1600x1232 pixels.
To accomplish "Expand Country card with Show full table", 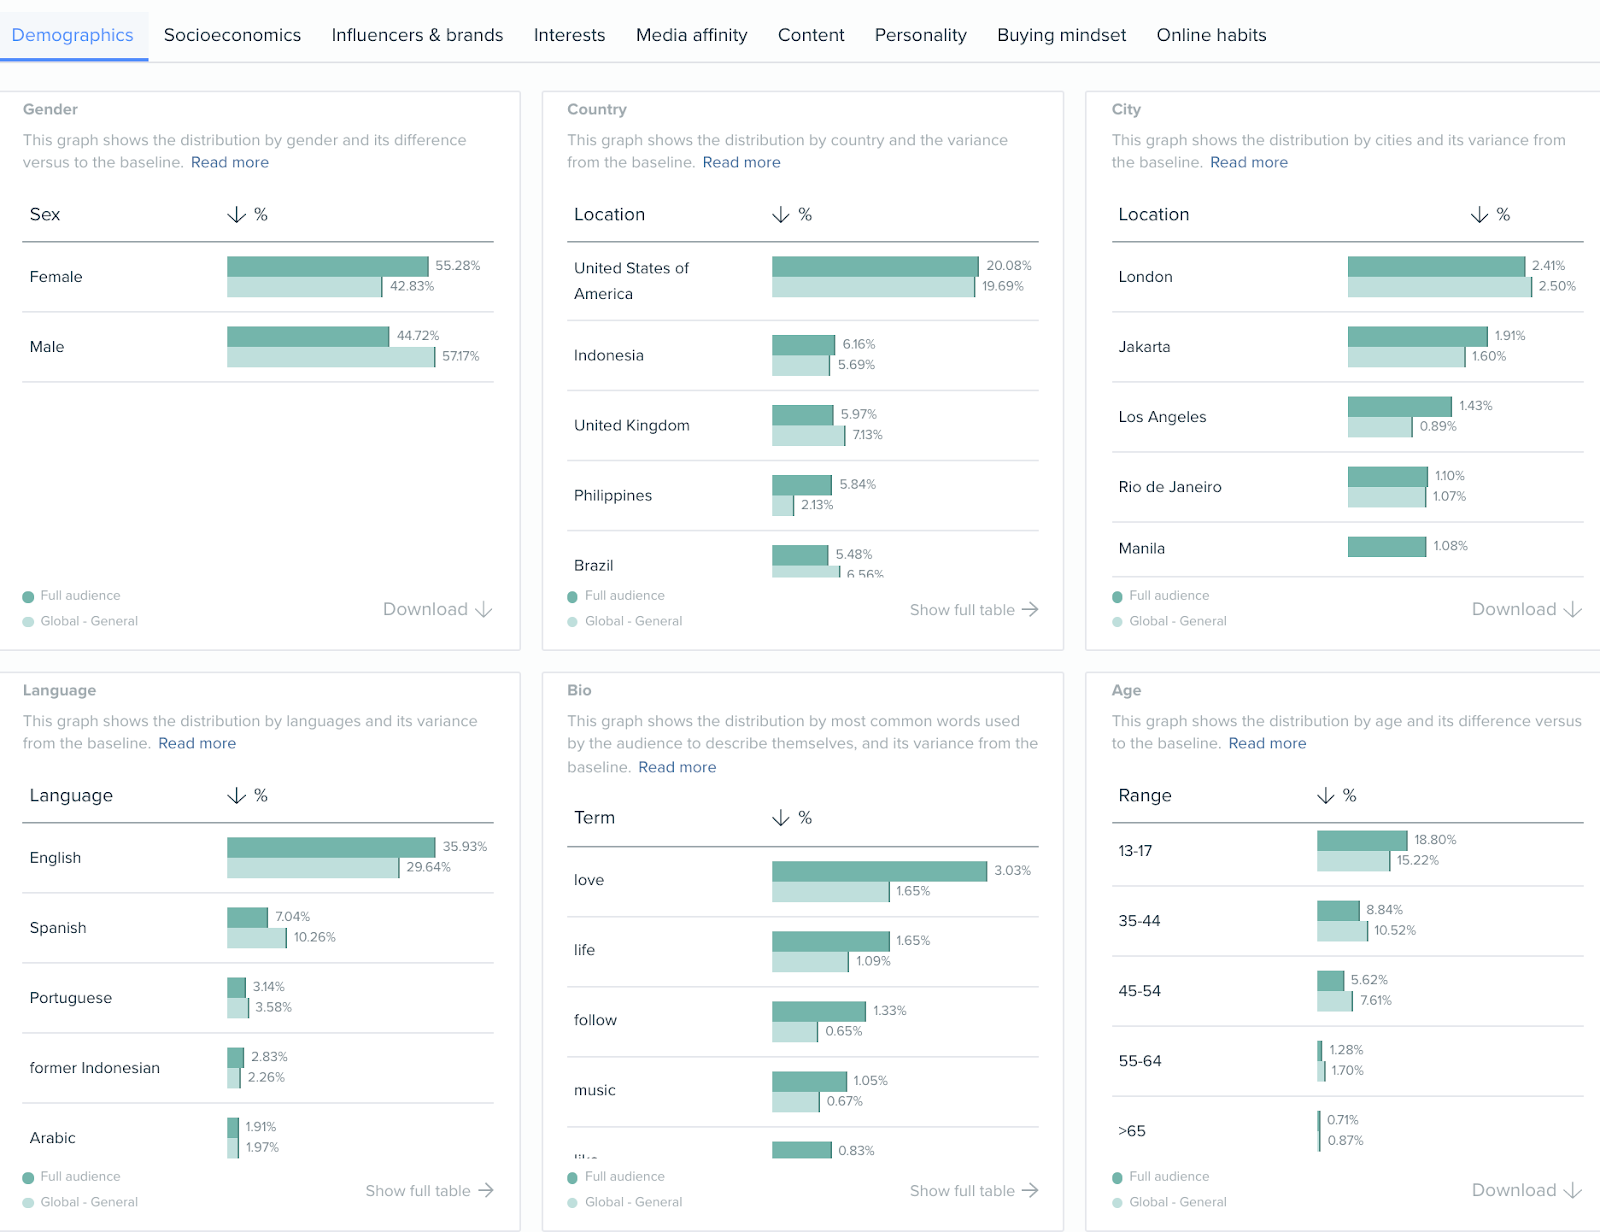I will [974, 610].
